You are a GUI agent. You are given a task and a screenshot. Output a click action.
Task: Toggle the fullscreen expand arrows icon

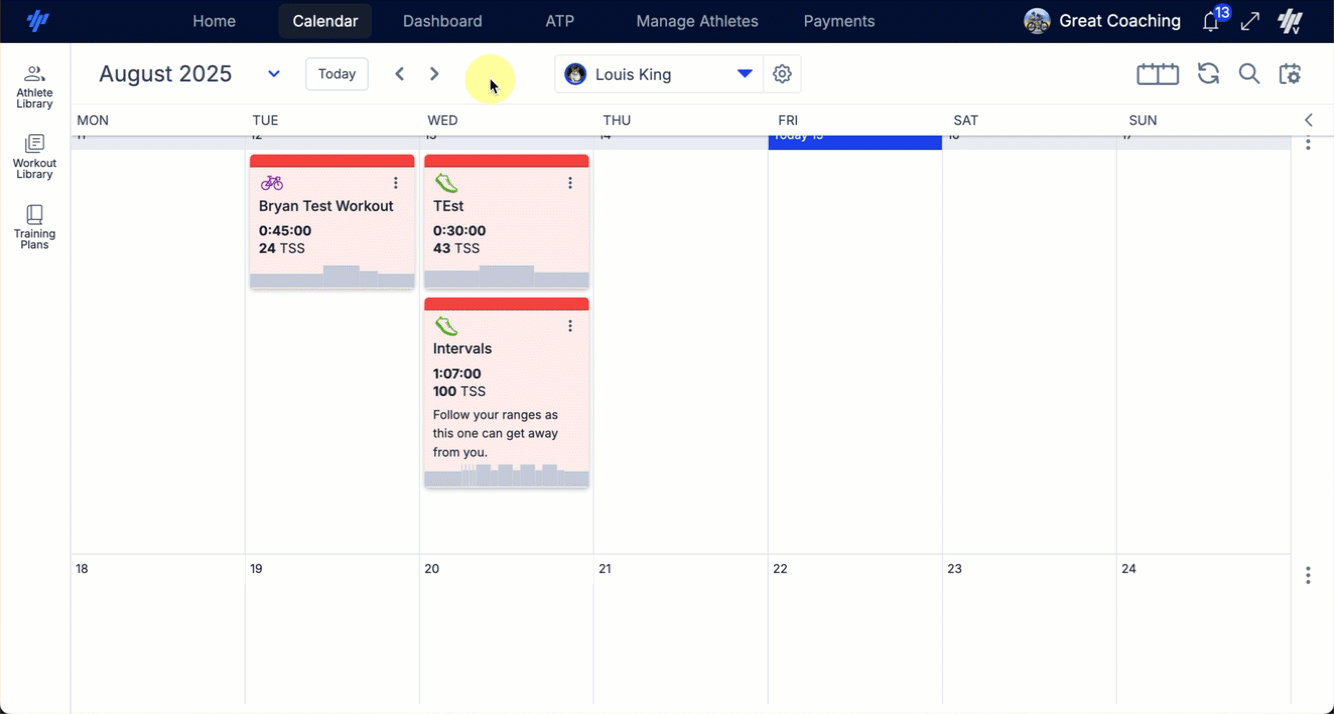(x=1250, y=22)
